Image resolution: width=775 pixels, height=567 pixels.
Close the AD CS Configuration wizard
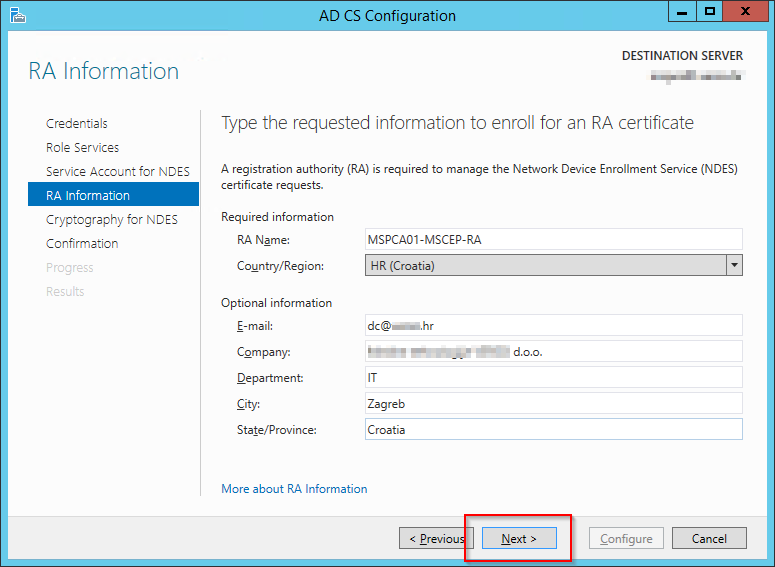pos(746,11)
